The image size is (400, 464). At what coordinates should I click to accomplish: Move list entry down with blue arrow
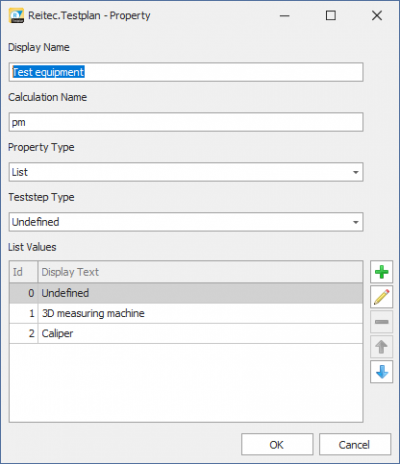click(381, 372)
